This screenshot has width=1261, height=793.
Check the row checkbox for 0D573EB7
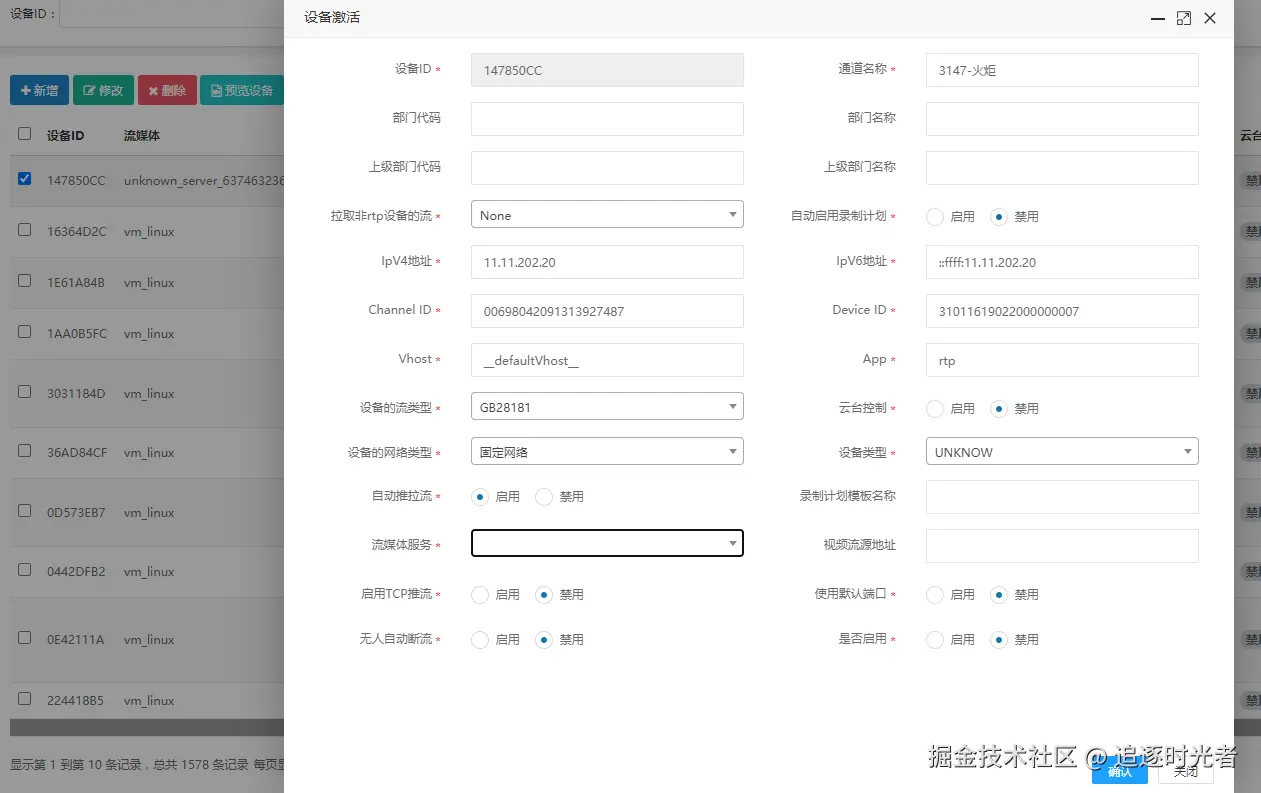25,511
